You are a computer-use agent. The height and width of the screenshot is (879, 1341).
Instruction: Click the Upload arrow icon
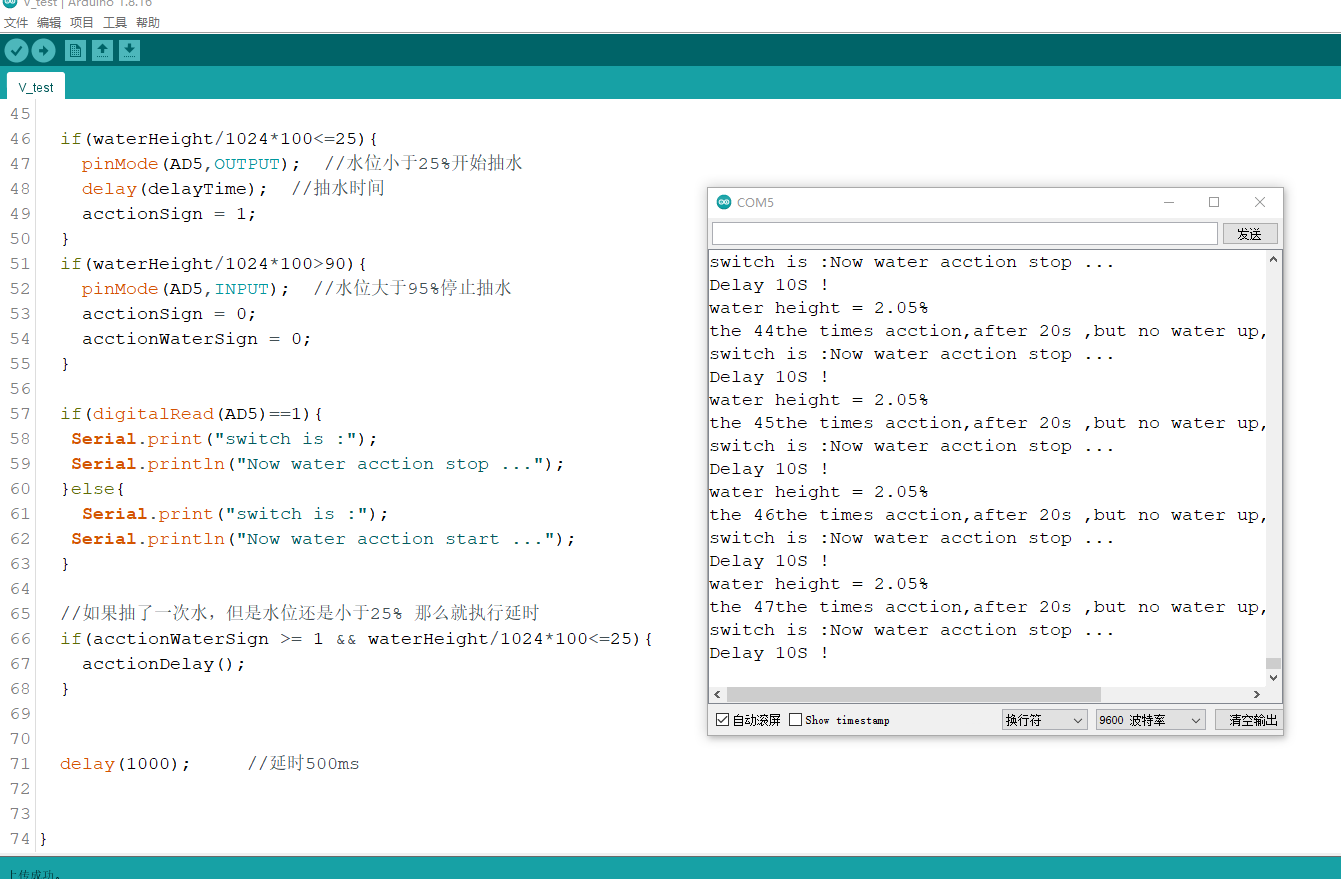point(43,50)
